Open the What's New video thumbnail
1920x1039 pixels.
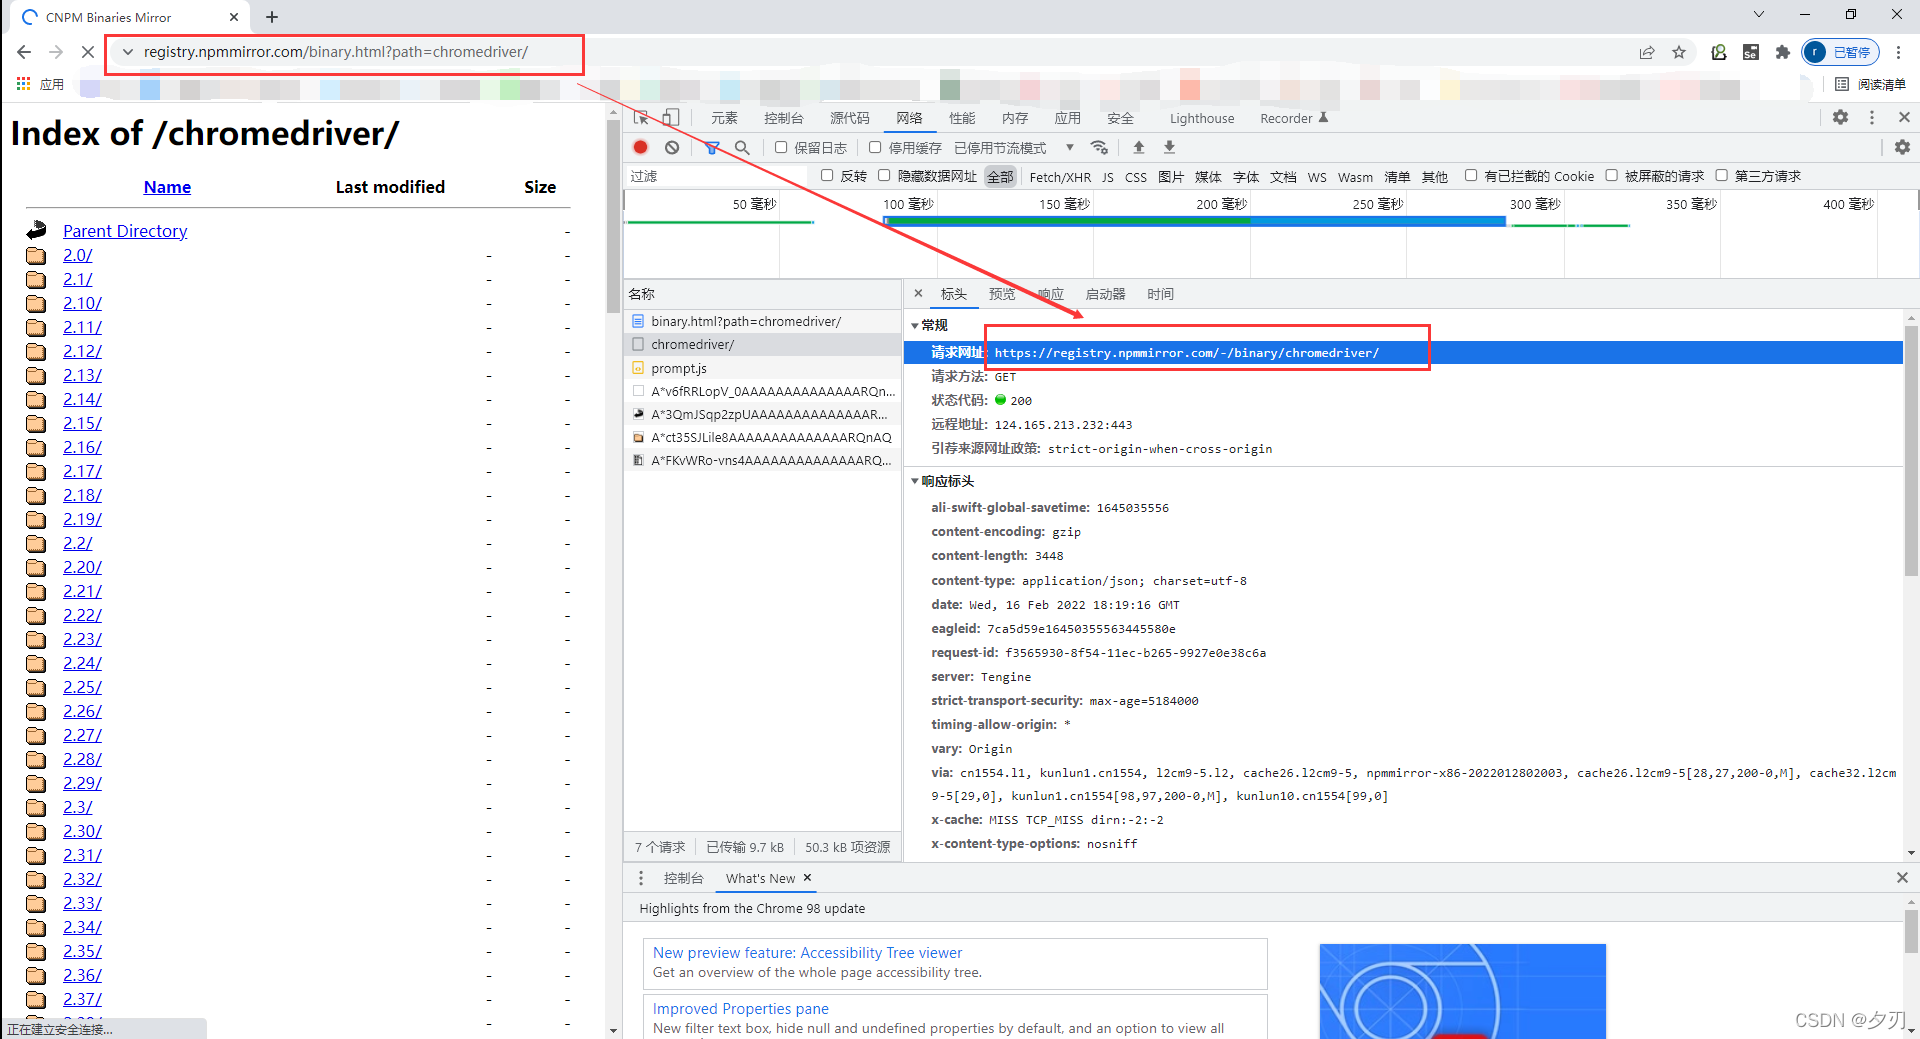pyautogui.click(x=1462, y=991)
